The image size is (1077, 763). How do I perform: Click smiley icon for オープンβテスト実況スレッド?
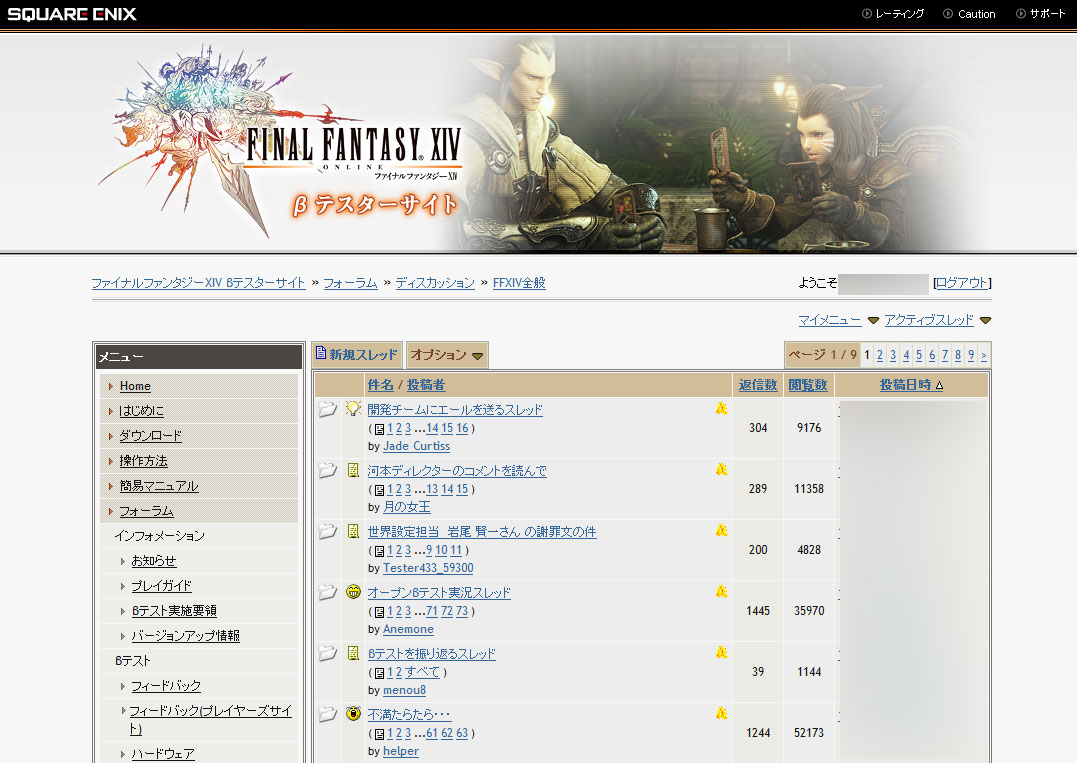353,592
